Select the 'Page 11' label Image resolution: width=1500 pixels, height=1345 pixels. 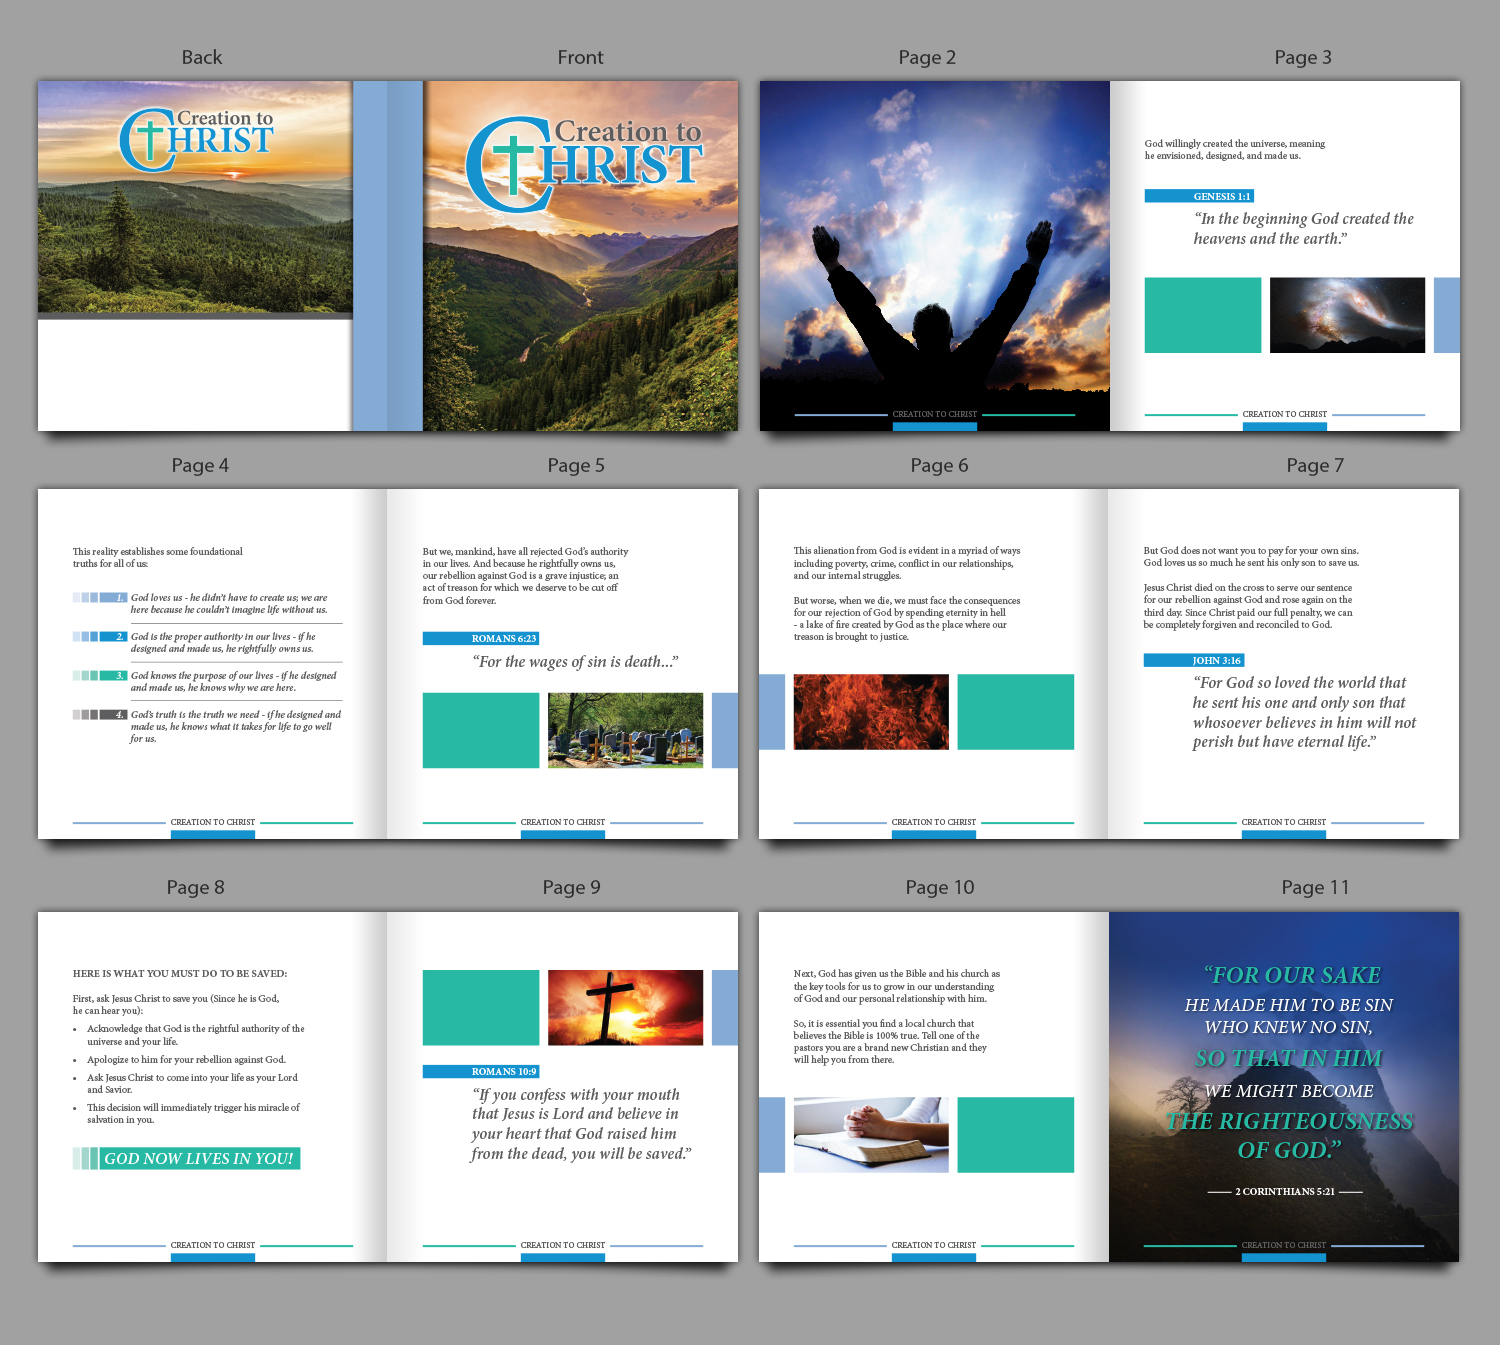coord(1315,887)
